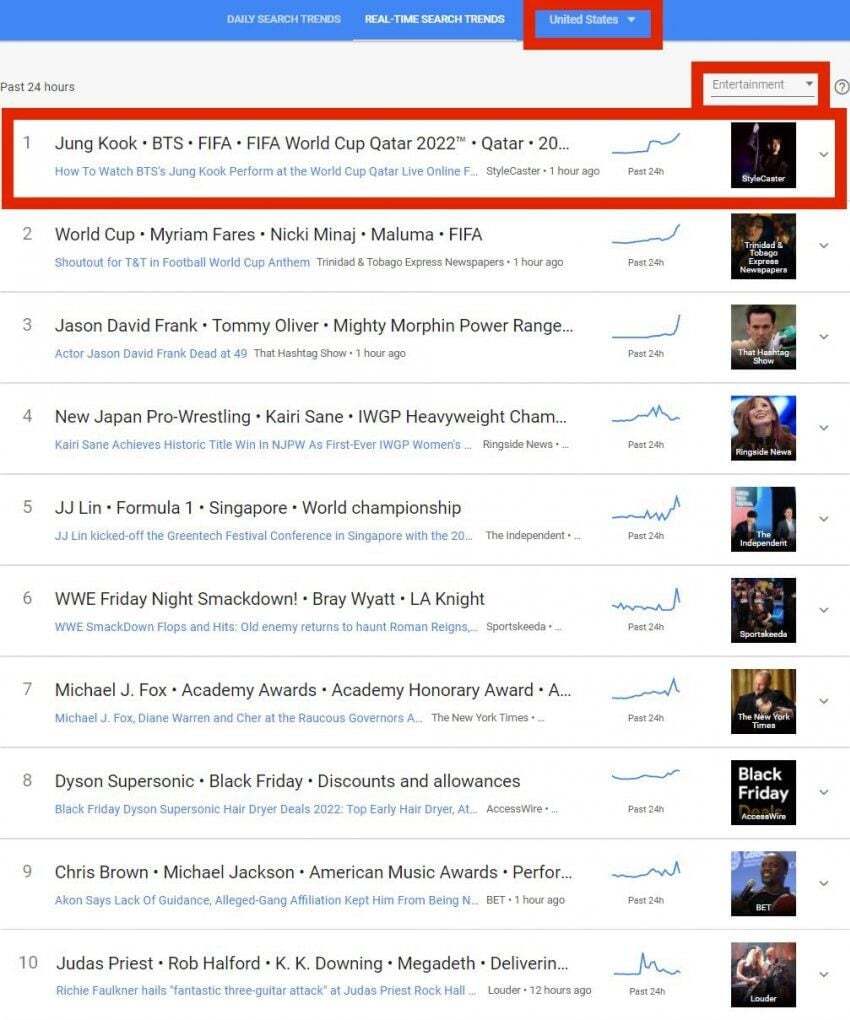Open Kairi Sane Historic Title Win article link
The width and height of the screenshot is (850, 1020).
pyautogui.click(x=263, y=444)
